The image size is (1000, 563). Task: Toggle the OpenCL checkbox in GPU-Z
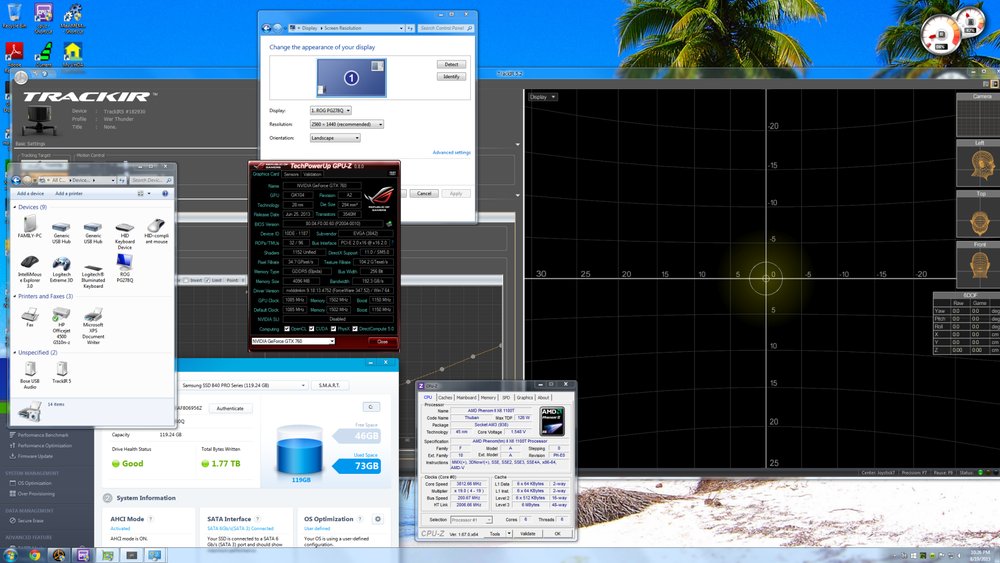click(x=286, y=329)
